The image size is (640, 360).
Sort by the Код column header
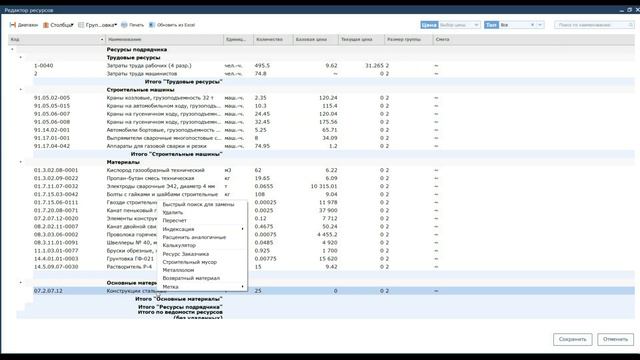[57, 40]
